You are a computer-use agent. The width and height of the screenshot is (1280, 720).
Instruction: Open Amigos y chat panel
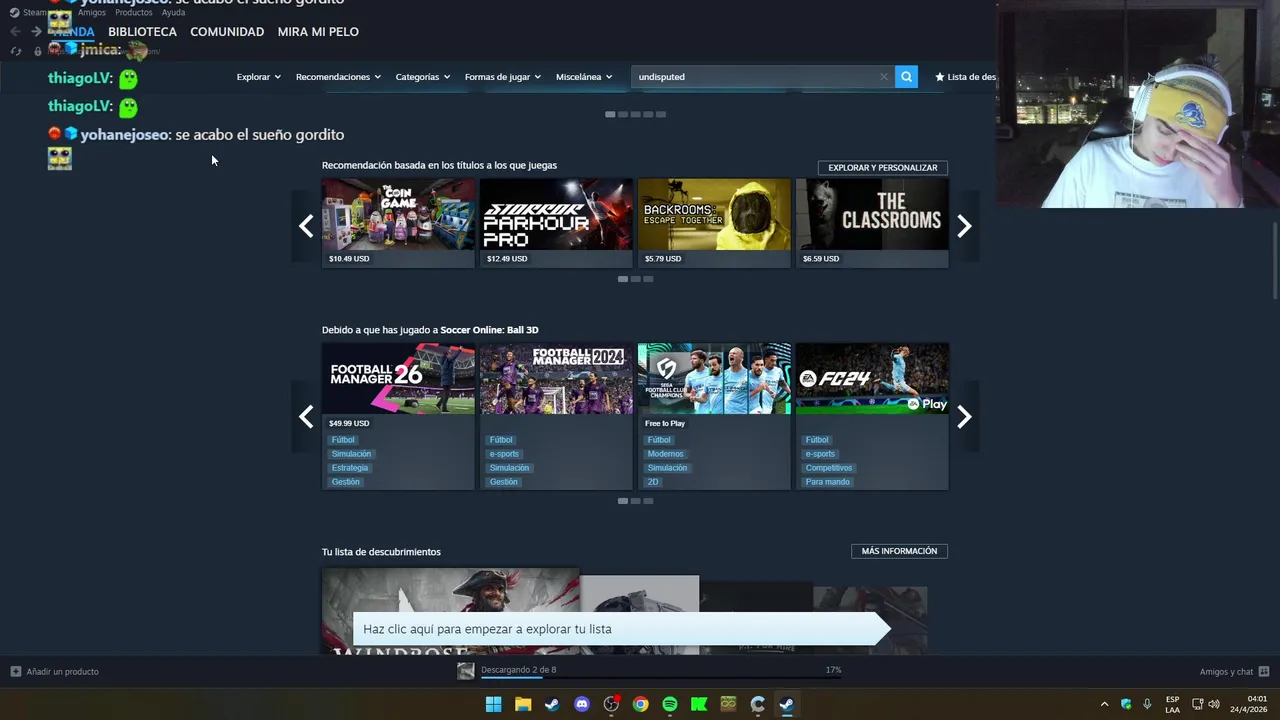pos(1234,672)
